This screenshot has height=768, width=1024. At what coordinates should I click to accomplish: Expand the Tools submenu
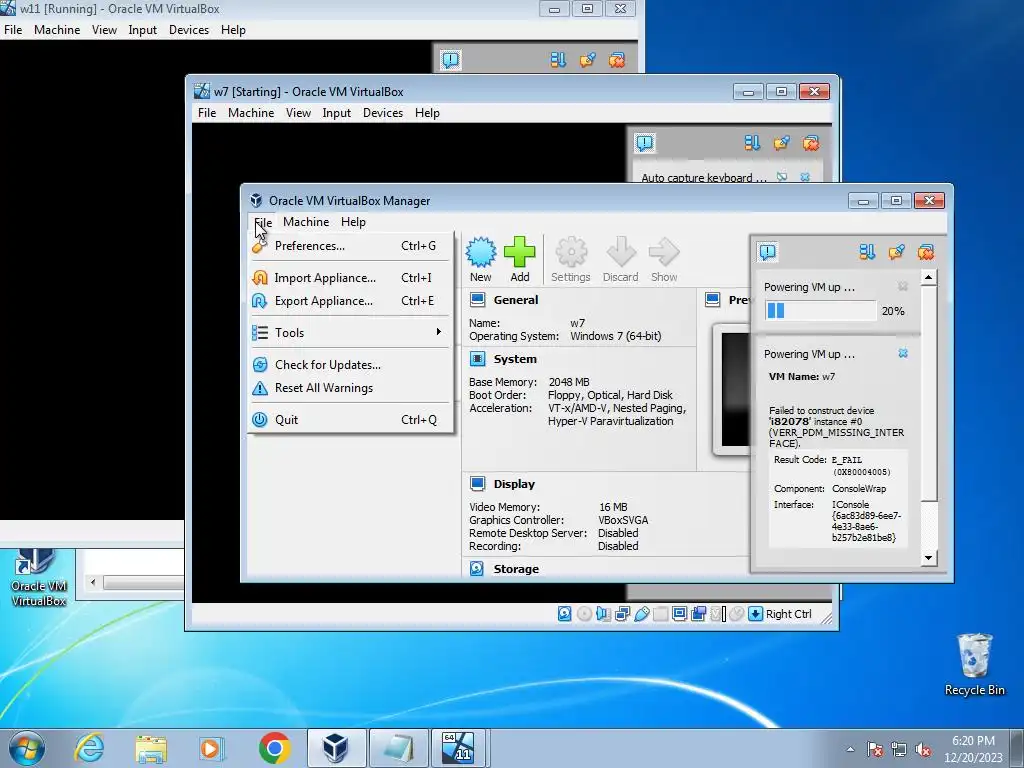[350, 332]
